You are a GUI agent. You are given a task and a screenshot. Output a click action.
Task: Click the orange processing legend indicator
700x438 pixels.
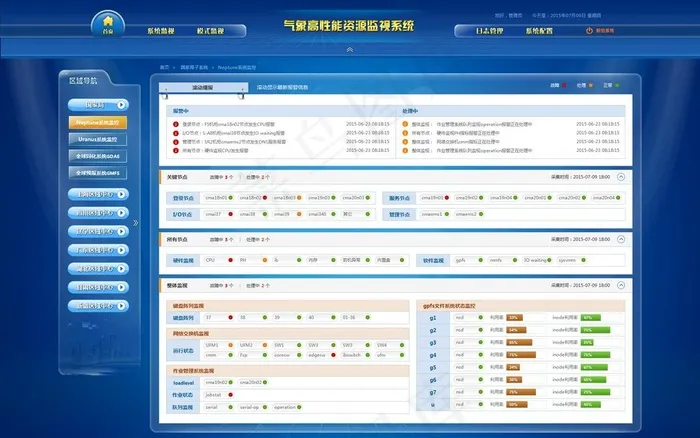tap(593, 86)
